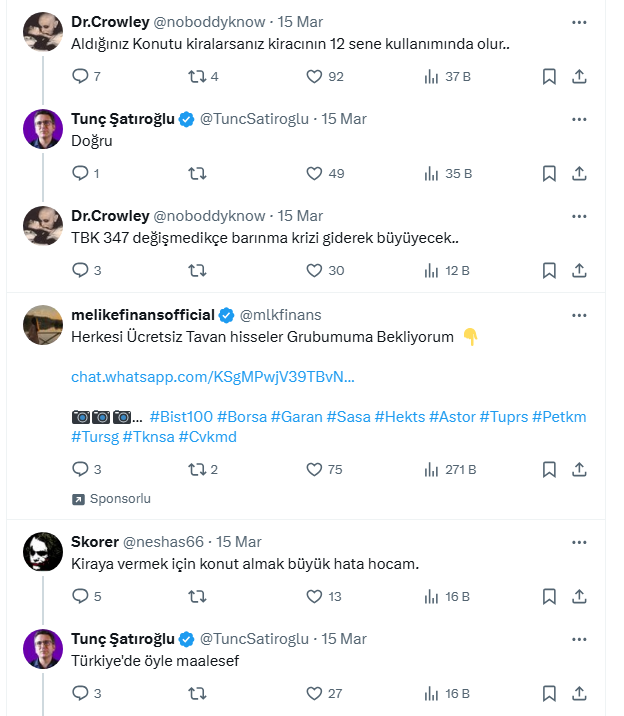Like the "Türkiye'de öyle maalesef" reply

coord(314,693)
